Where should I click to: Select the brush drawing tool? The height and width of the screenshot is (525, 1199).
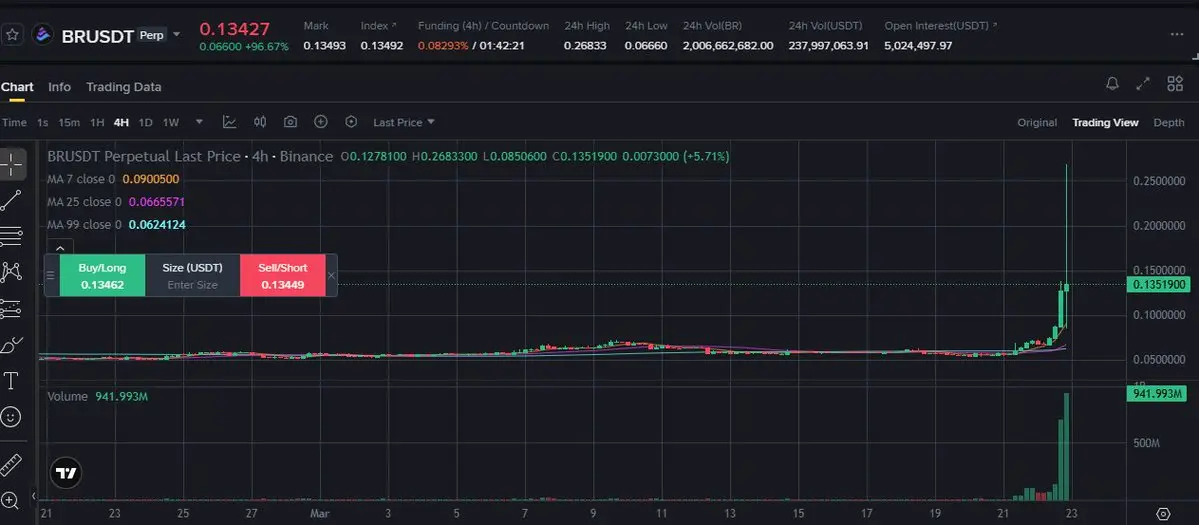point(11,345)
